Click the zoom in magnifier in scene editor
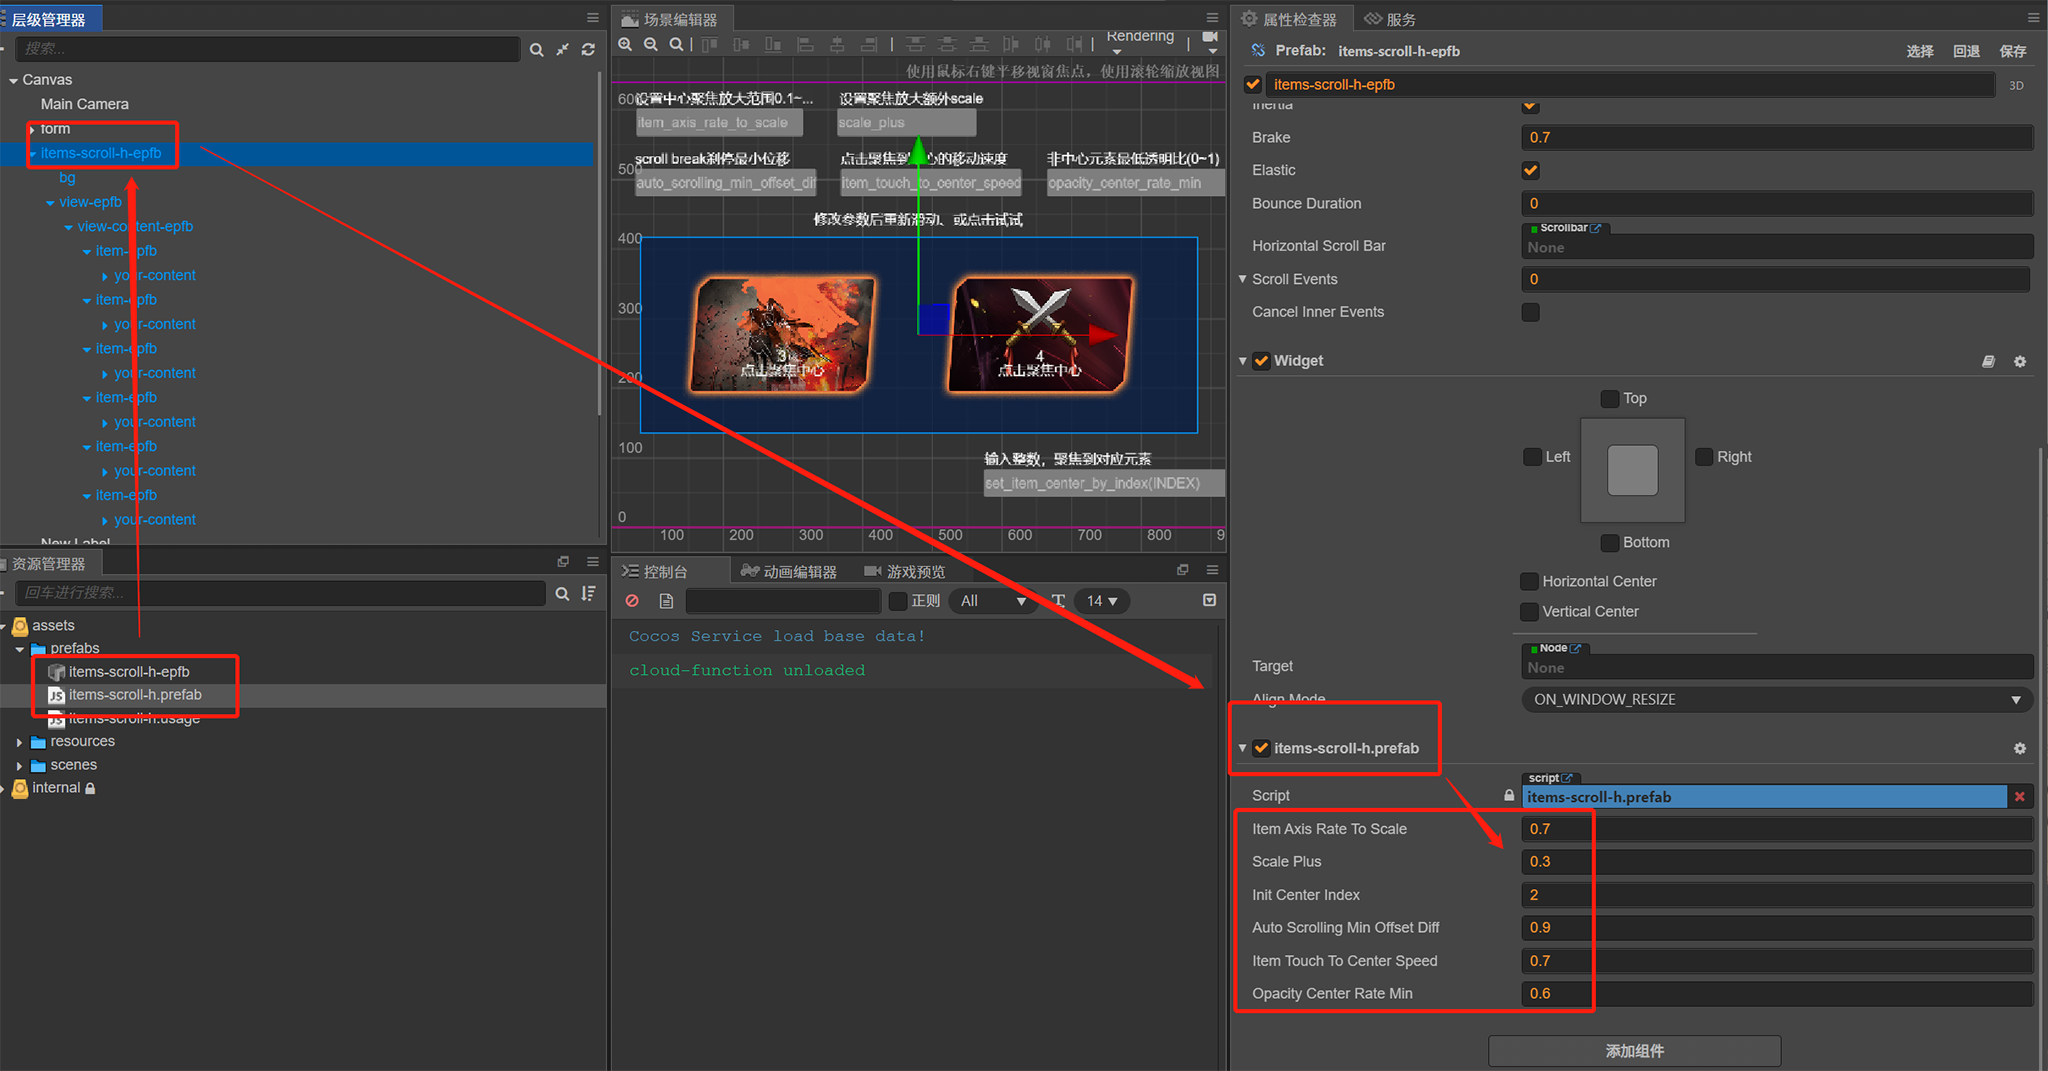Image resolution: width=2048 pixels, height=1071 pixels. pyautogui.click(x=625, y=44)
